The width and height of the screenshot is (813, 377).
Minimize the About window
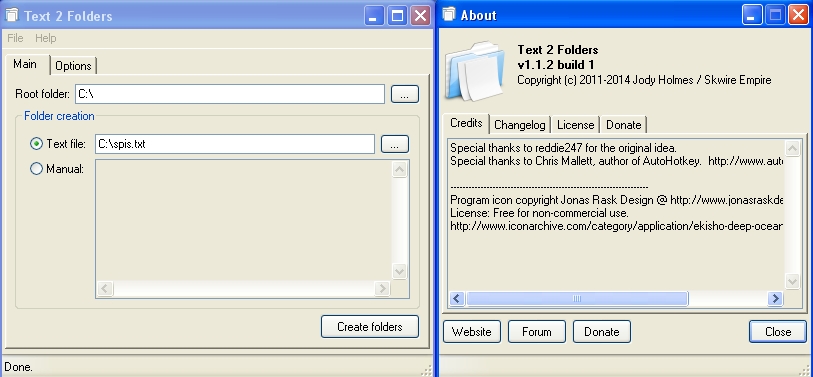[752, 15]
